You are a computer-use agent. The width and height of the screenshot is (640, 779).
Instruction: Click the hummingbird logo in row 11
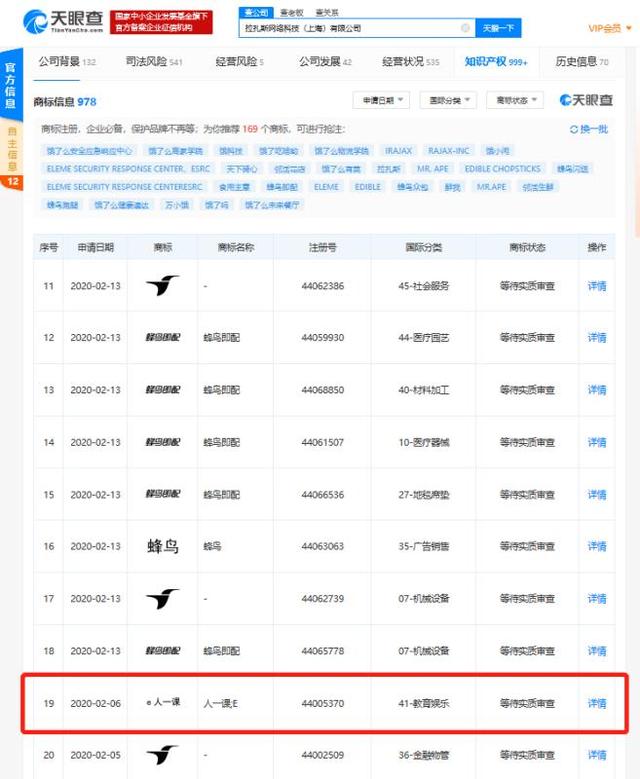point(162,286)
